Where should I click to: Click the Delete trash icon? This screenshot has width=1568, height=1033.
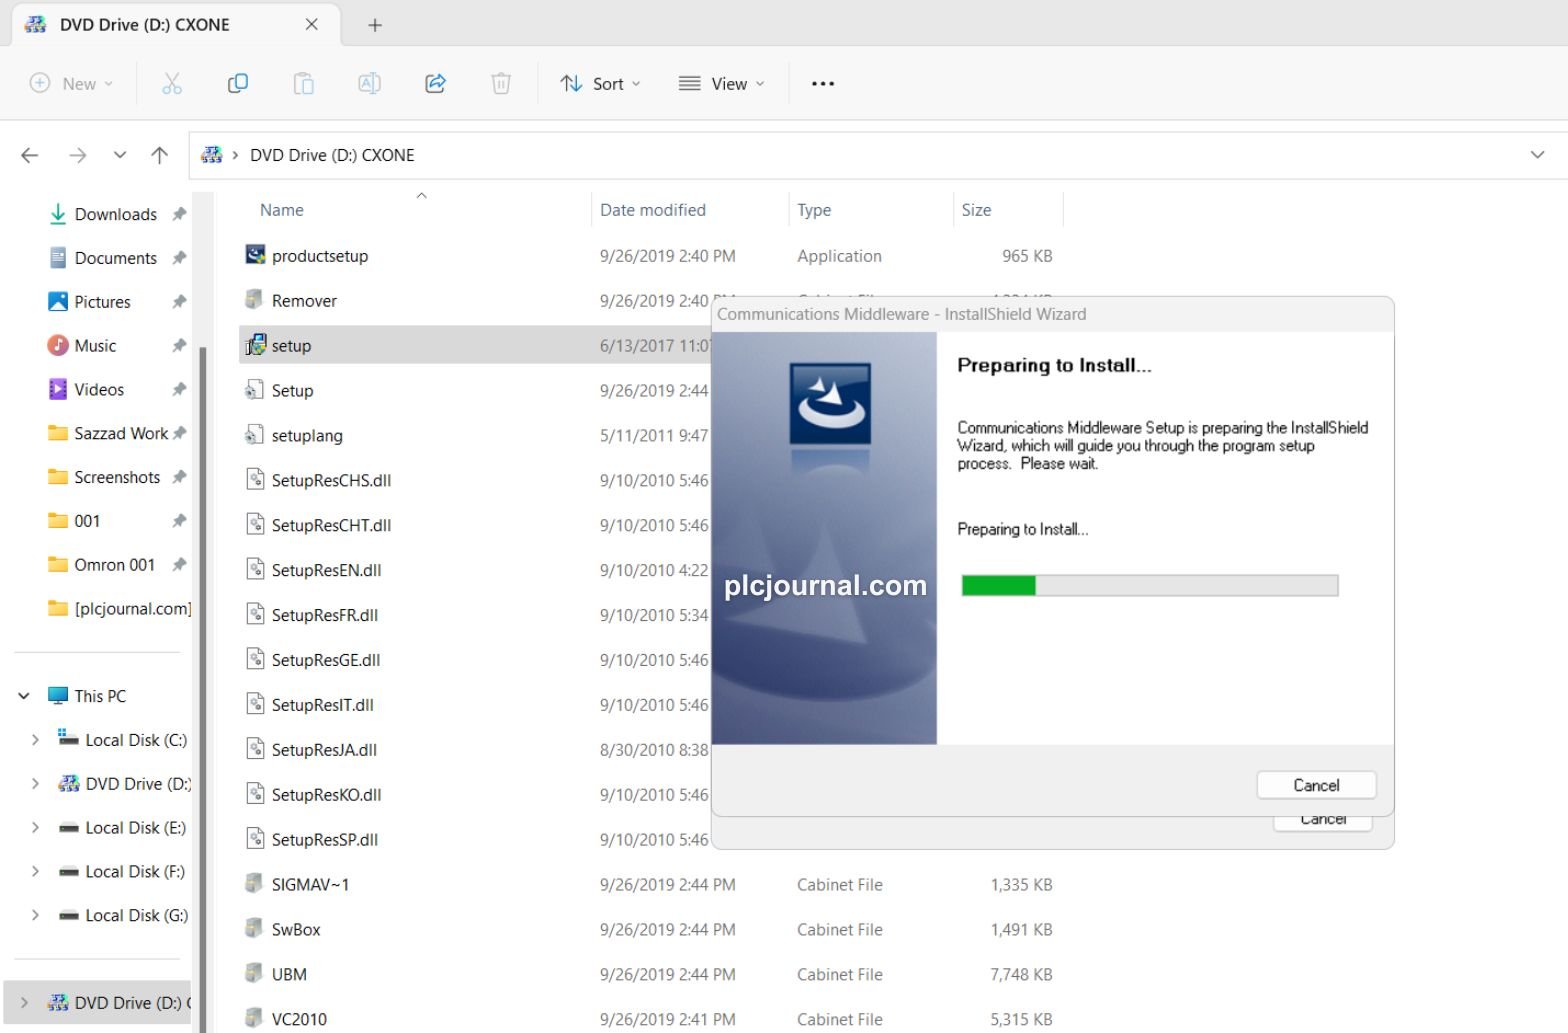pos(501,84)
